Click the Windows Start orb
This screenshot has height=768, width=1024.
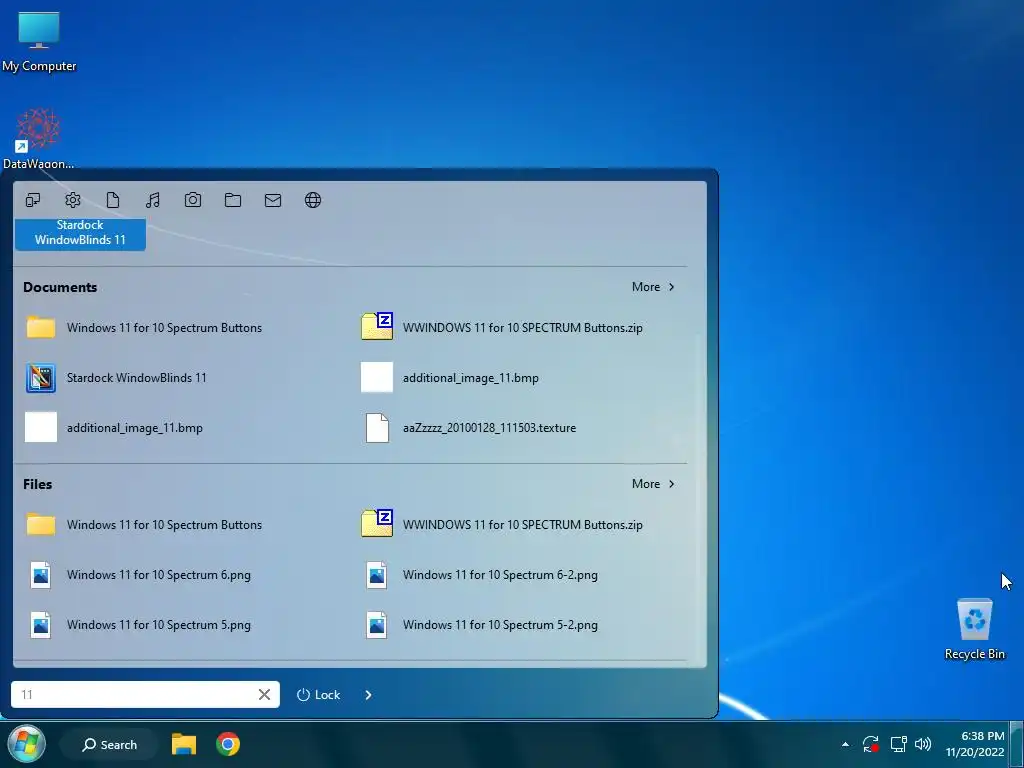tap(26, 743)
